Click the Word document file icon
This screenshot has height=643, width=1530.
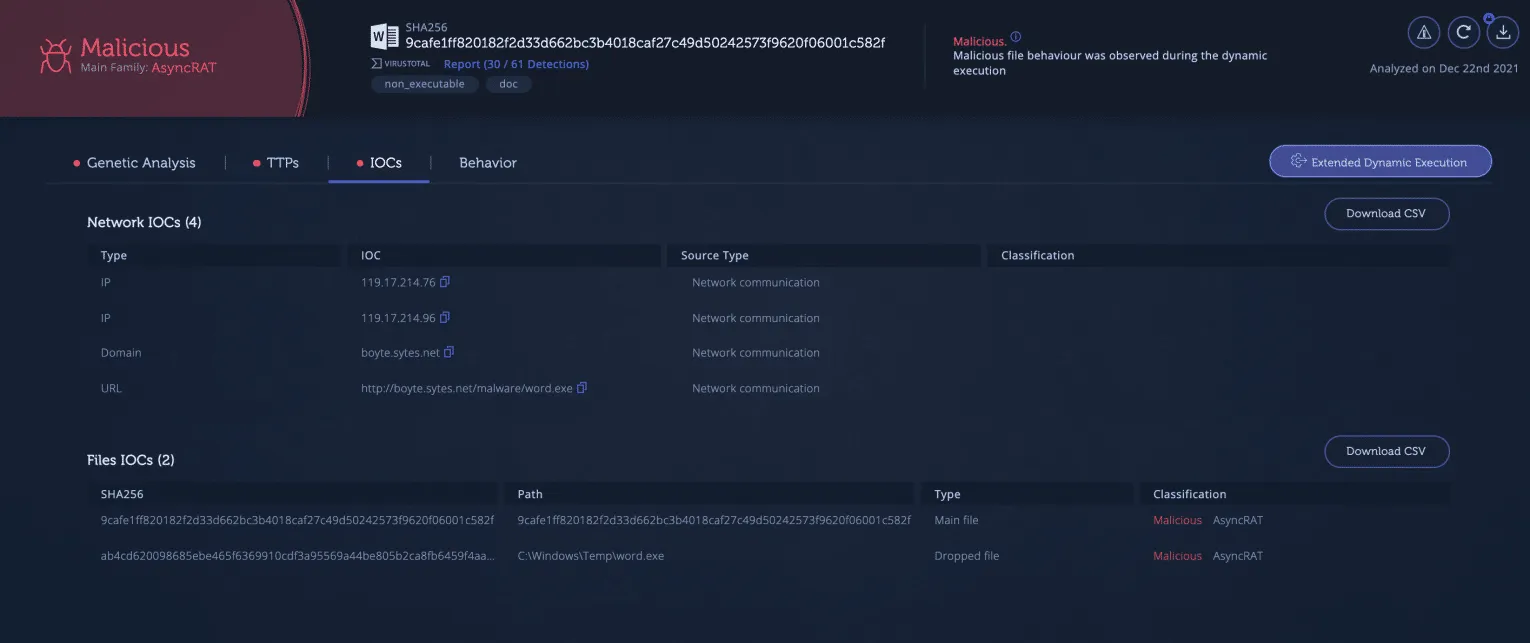pos(384,37)
